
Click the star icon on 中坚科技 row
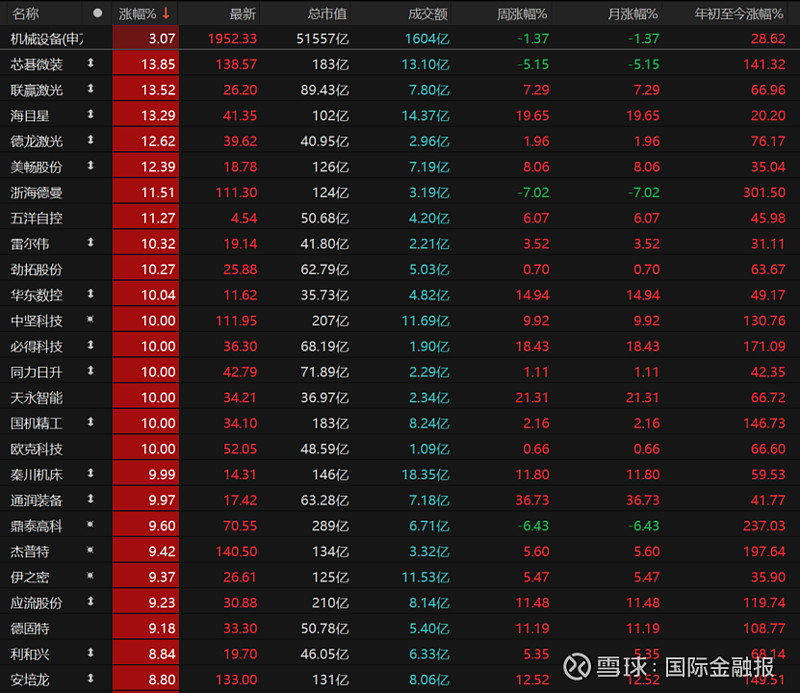(x=90, y=319)
